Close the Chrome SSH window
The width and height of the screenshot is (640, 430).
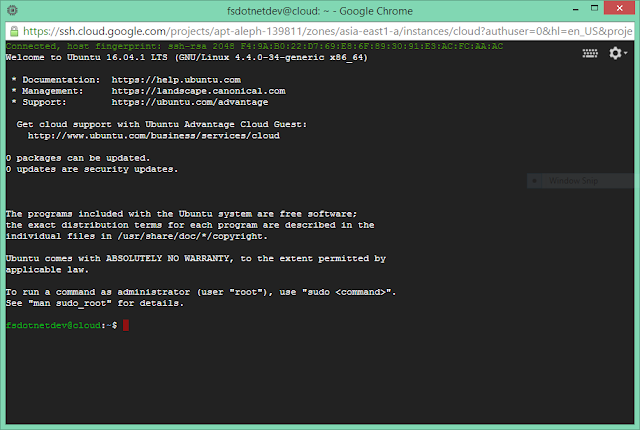tap(619, 8)
